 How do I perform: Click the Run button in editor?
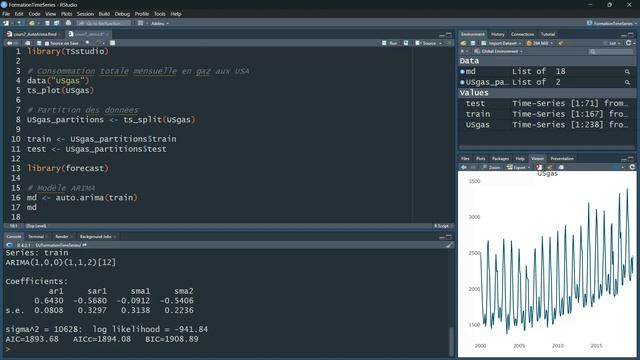point(390,43)
